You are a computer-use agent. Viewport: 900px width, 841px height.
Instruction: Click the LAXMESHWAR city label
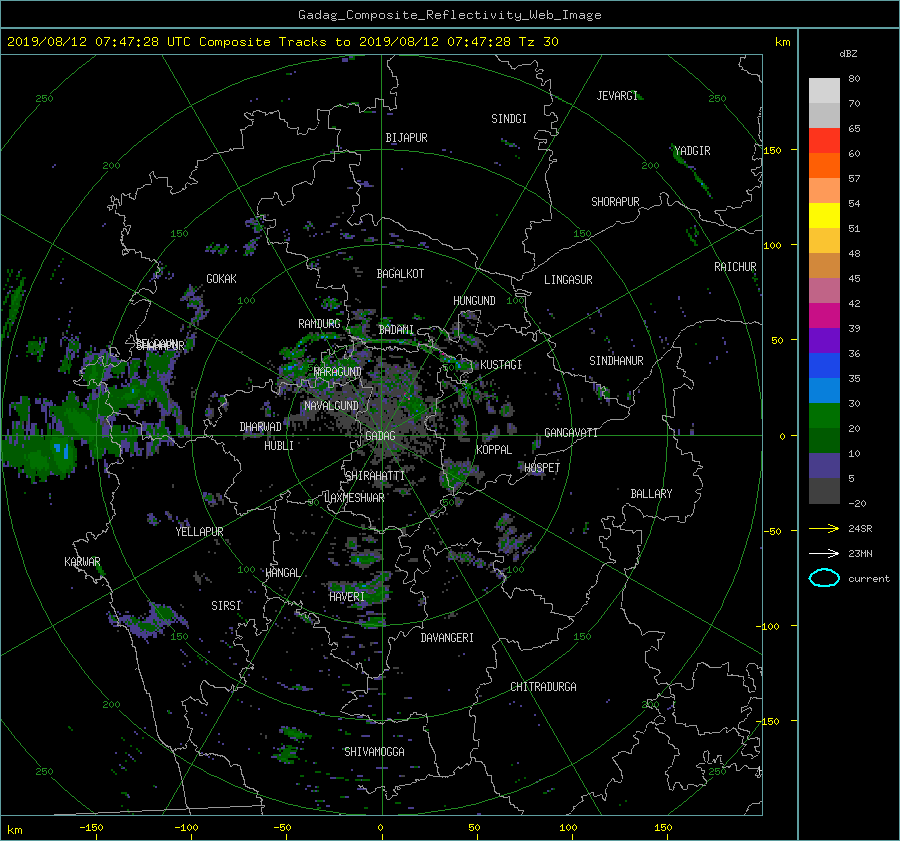click(x=354, y=498)
